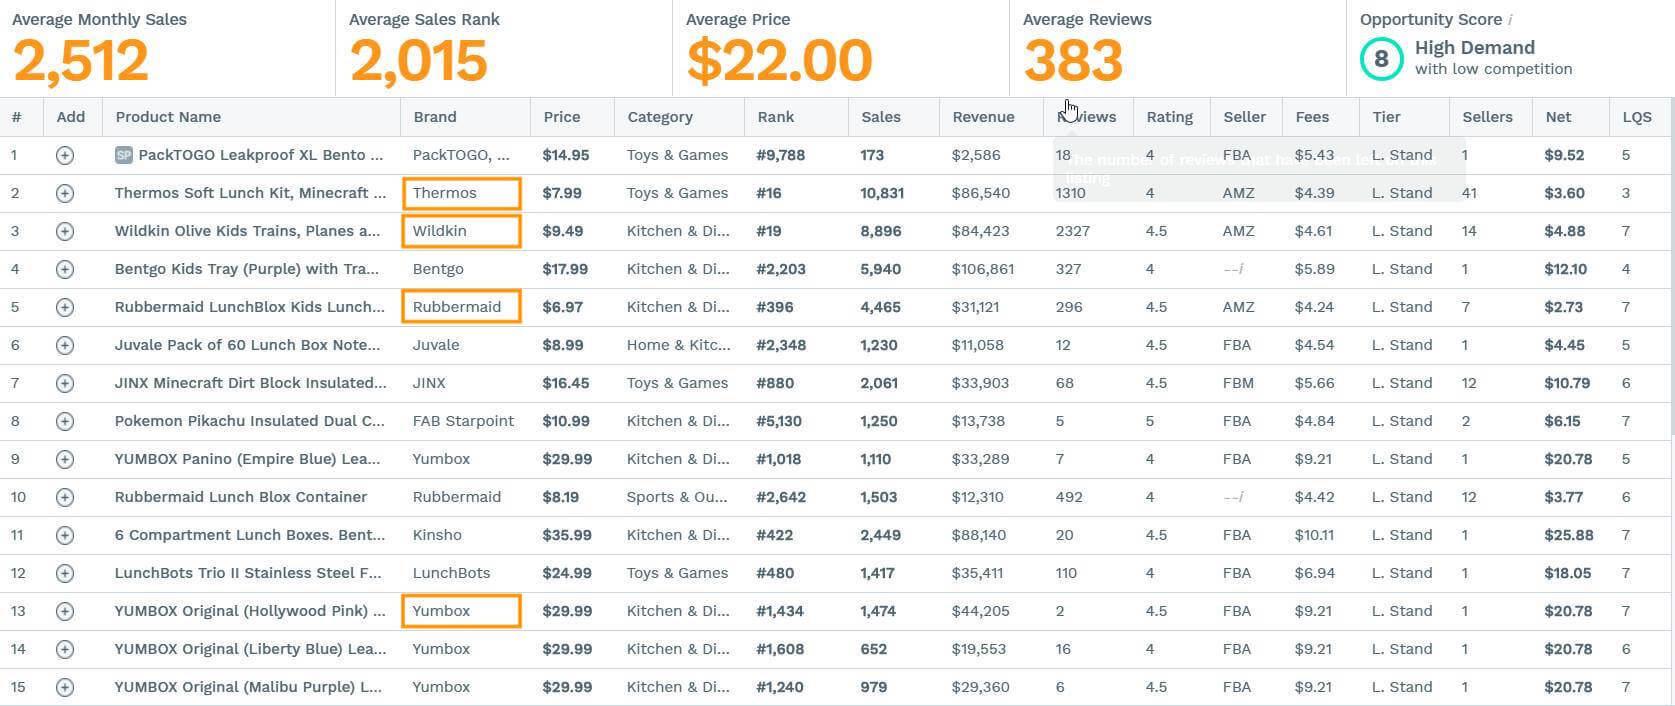Open the Pokemon Pikachu Insulated Dual listing

click(250, 421)
